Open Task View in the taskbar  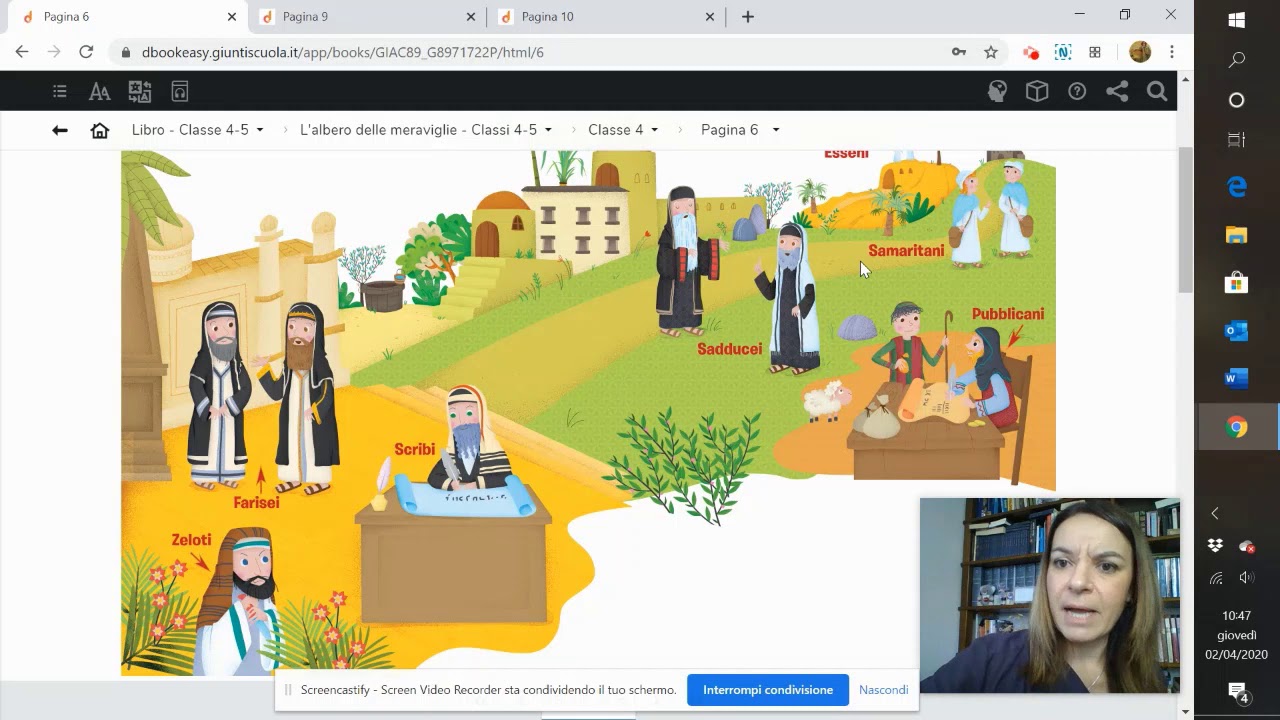1237,140
